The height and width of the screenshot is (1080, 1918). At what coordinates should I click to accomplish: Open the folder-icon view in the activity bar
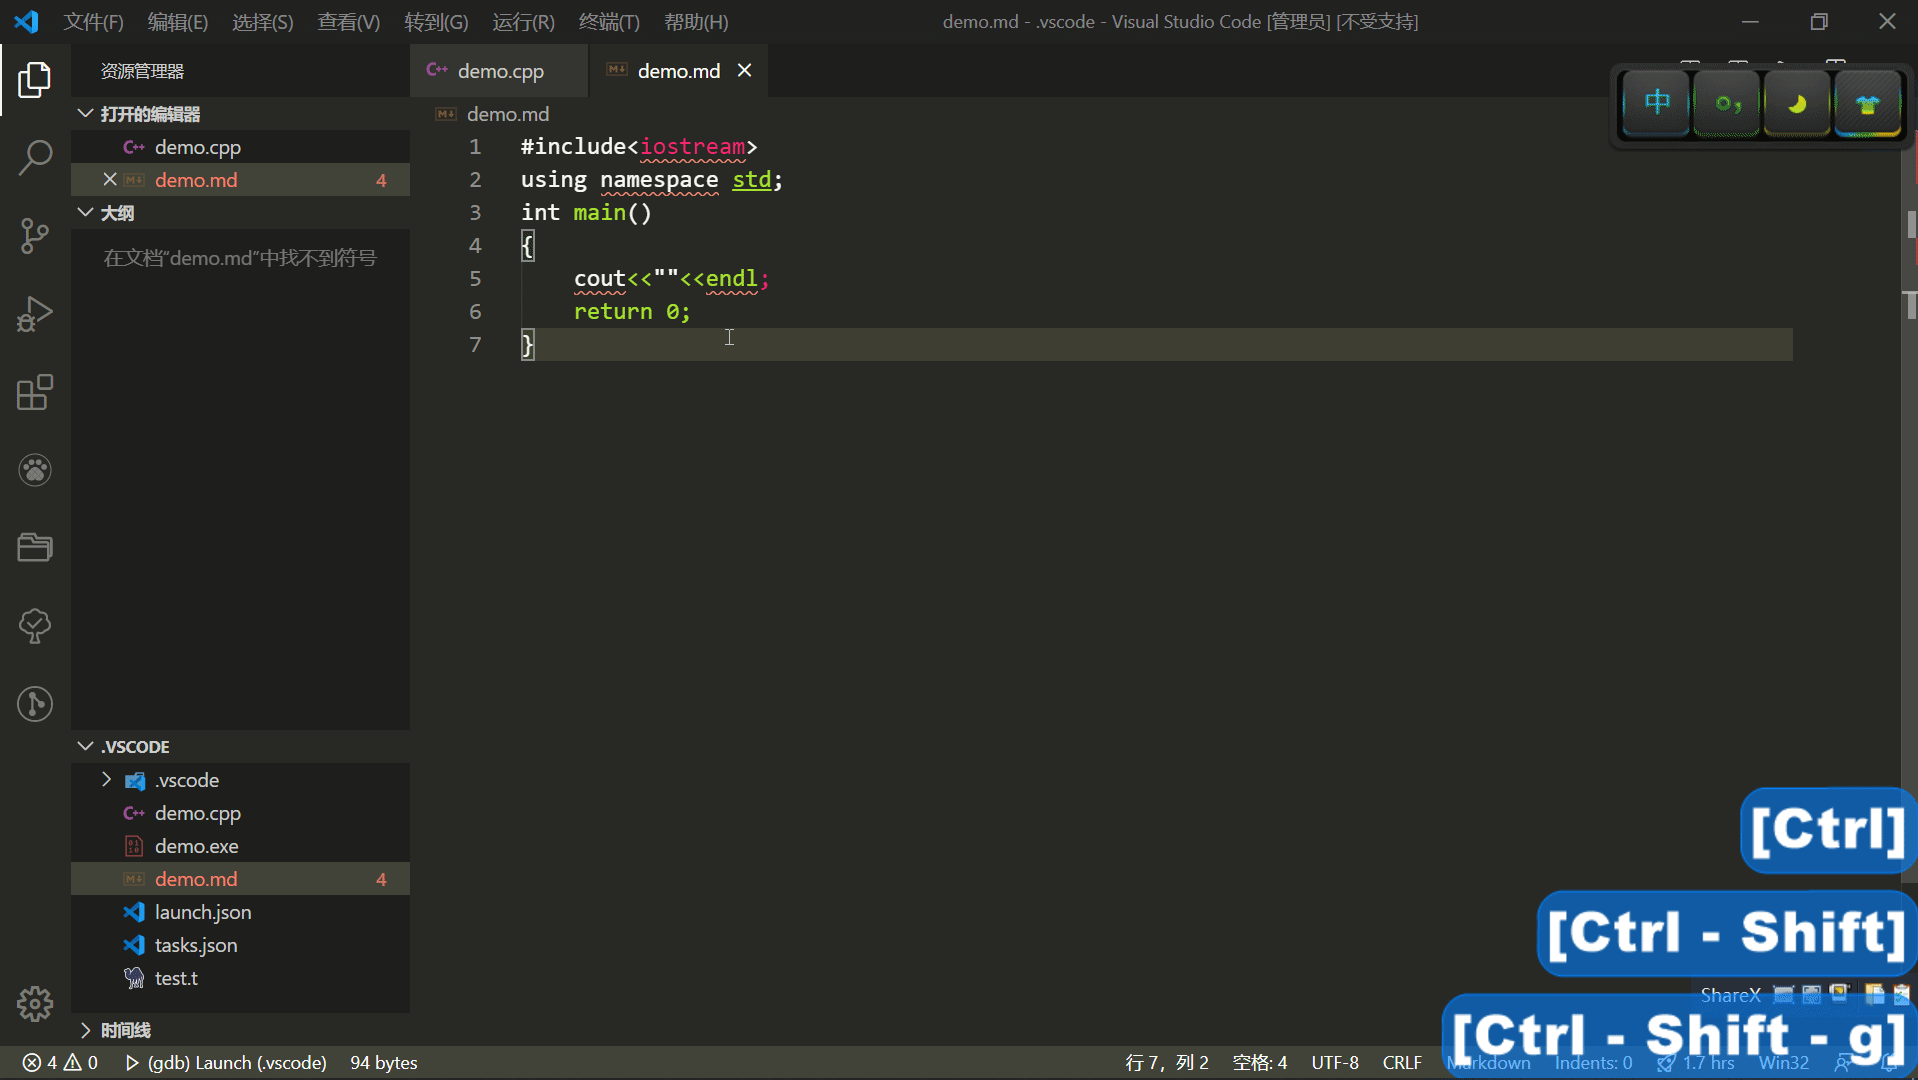pyautogui.click(x=35, y=547)
